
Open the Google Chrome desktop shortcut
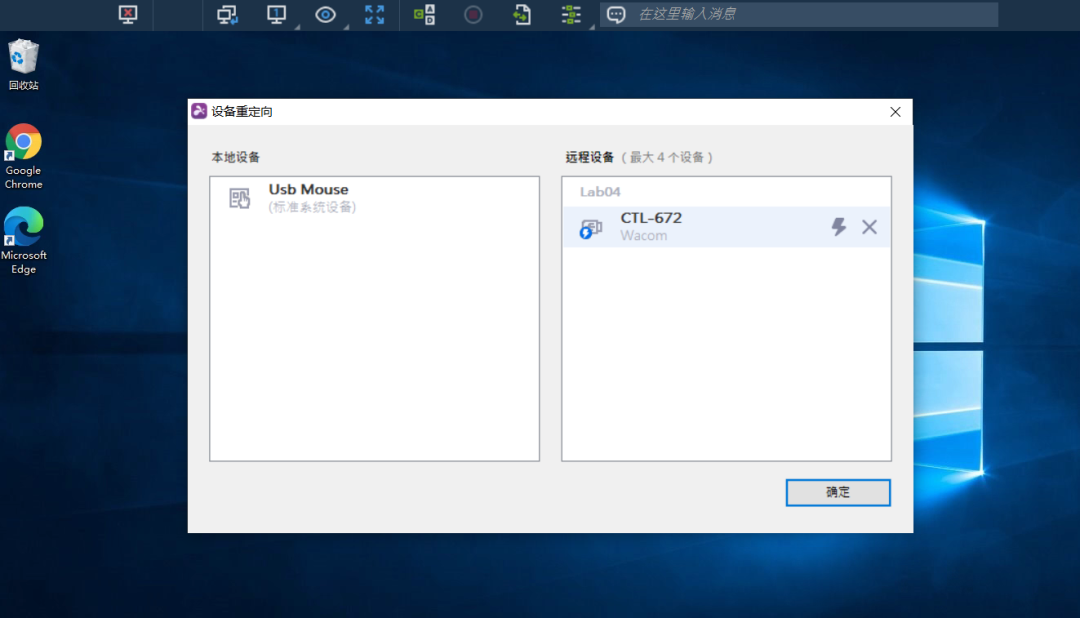click(23, 156)
